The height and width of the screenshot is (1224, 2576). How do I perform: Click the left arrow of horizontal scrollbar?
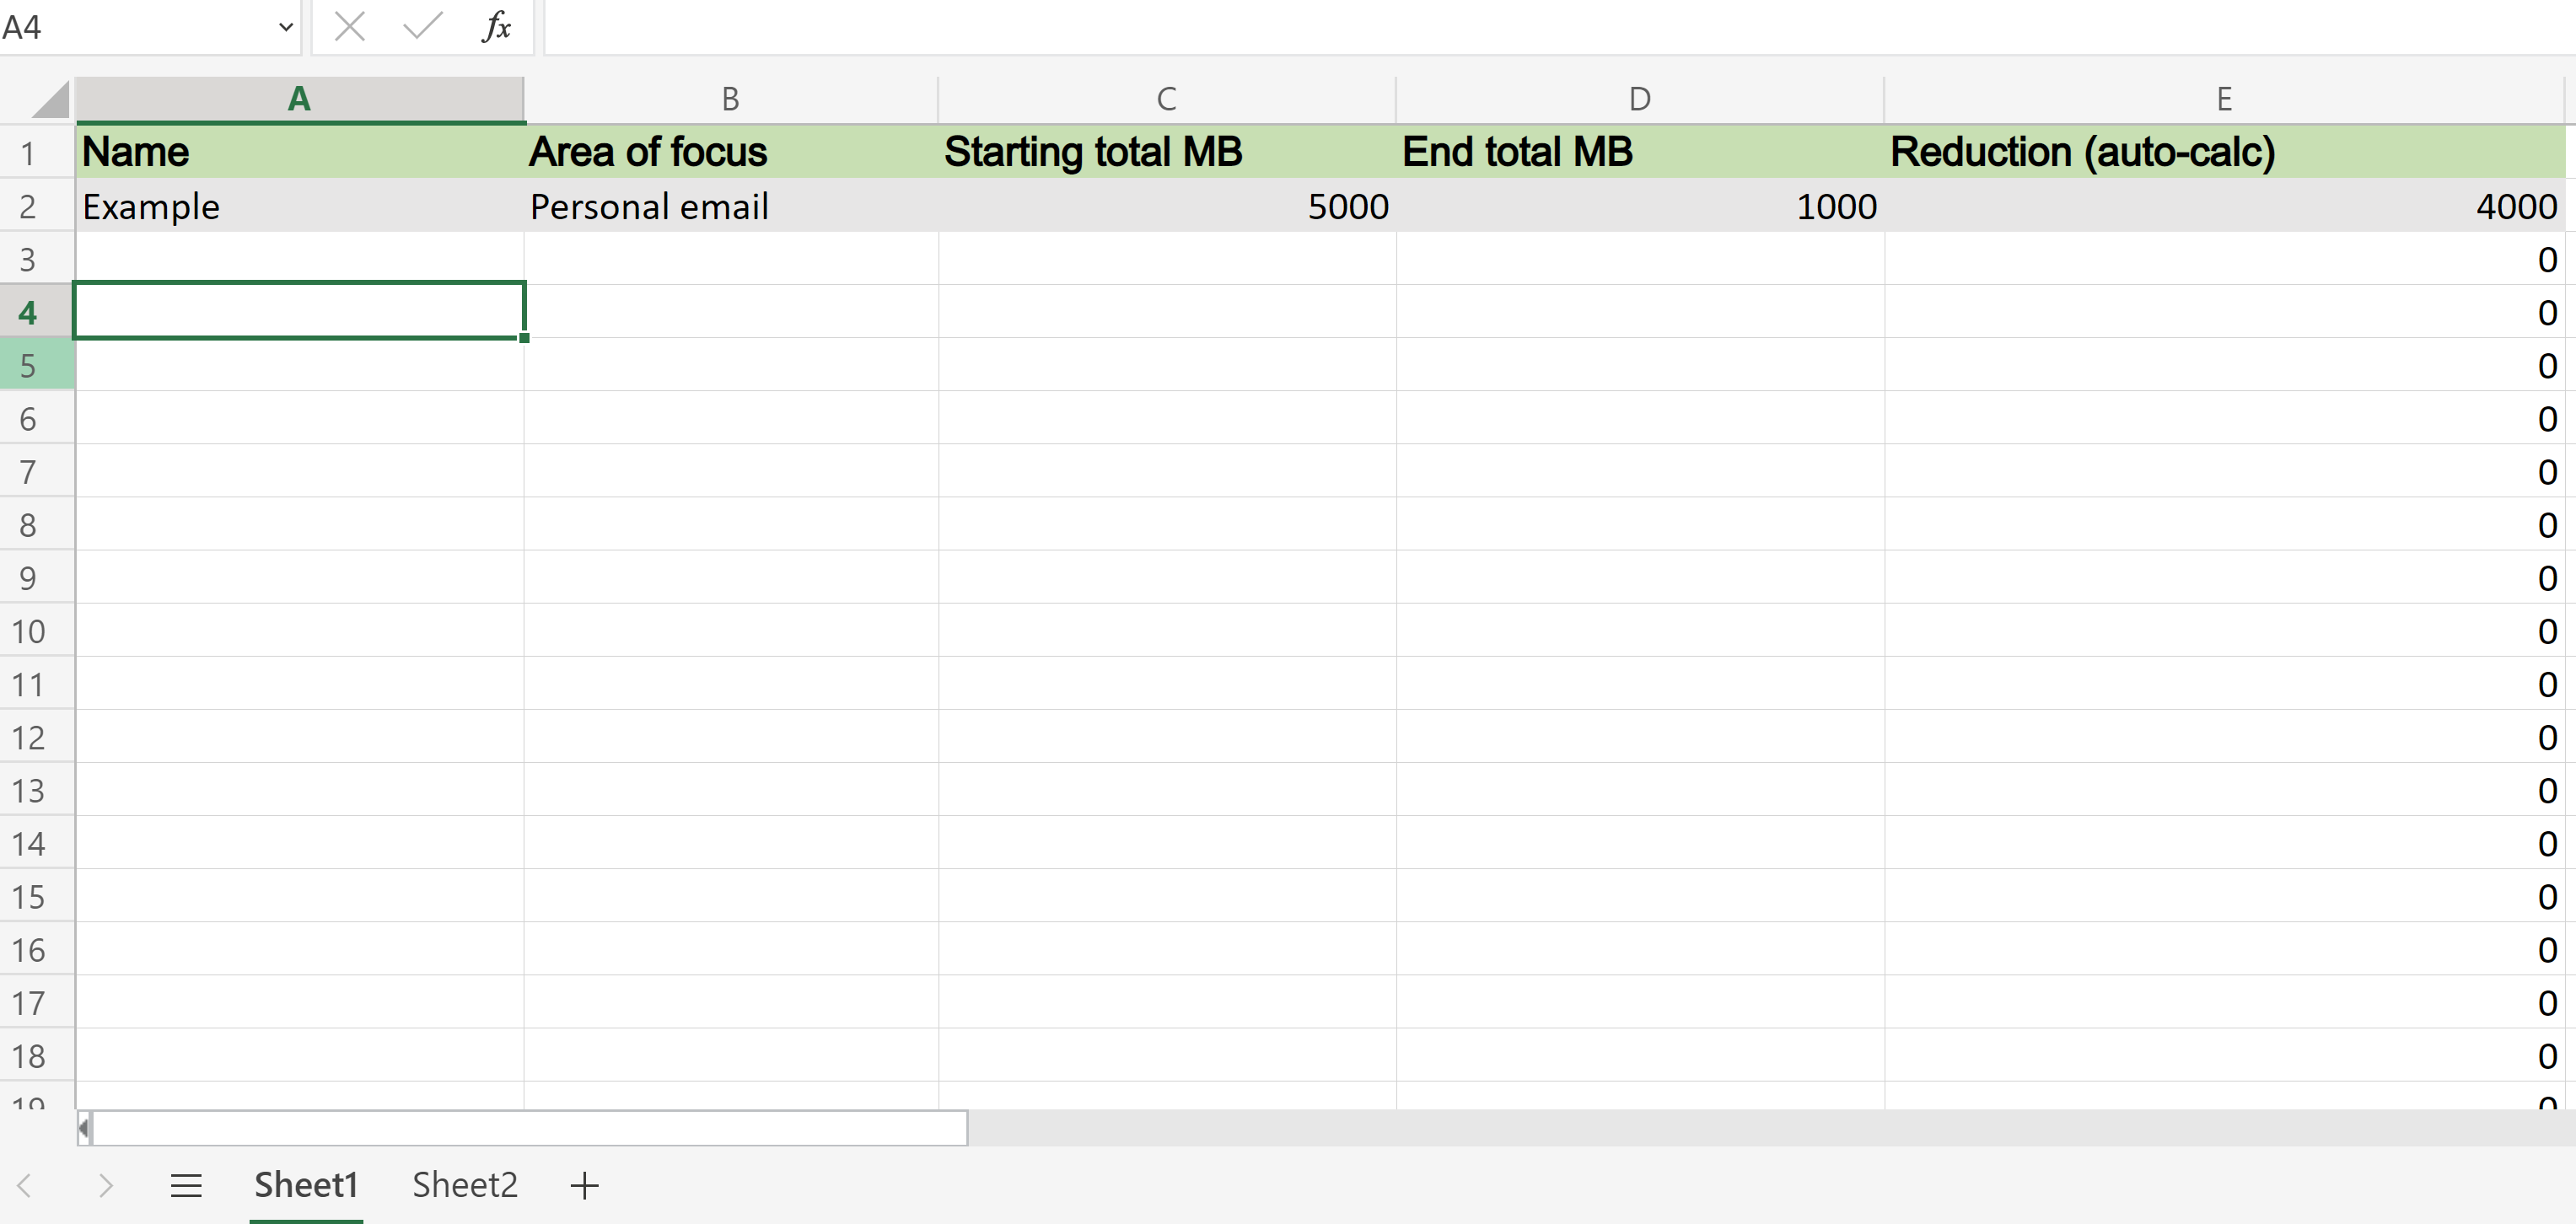click(85, 1128)
